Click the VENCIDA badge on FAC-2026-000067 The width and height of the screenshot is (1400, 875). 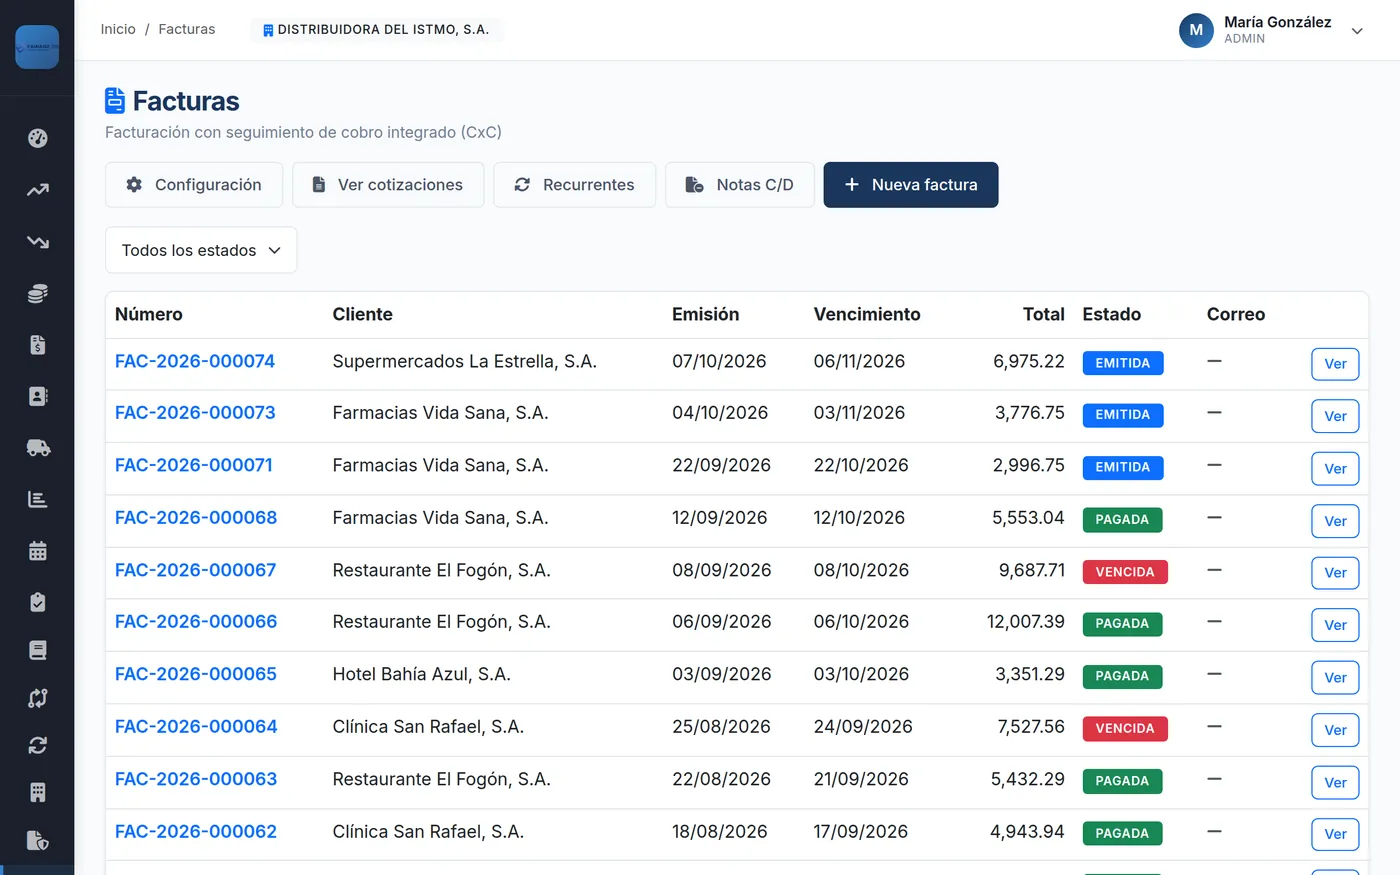pos(1125,572)
